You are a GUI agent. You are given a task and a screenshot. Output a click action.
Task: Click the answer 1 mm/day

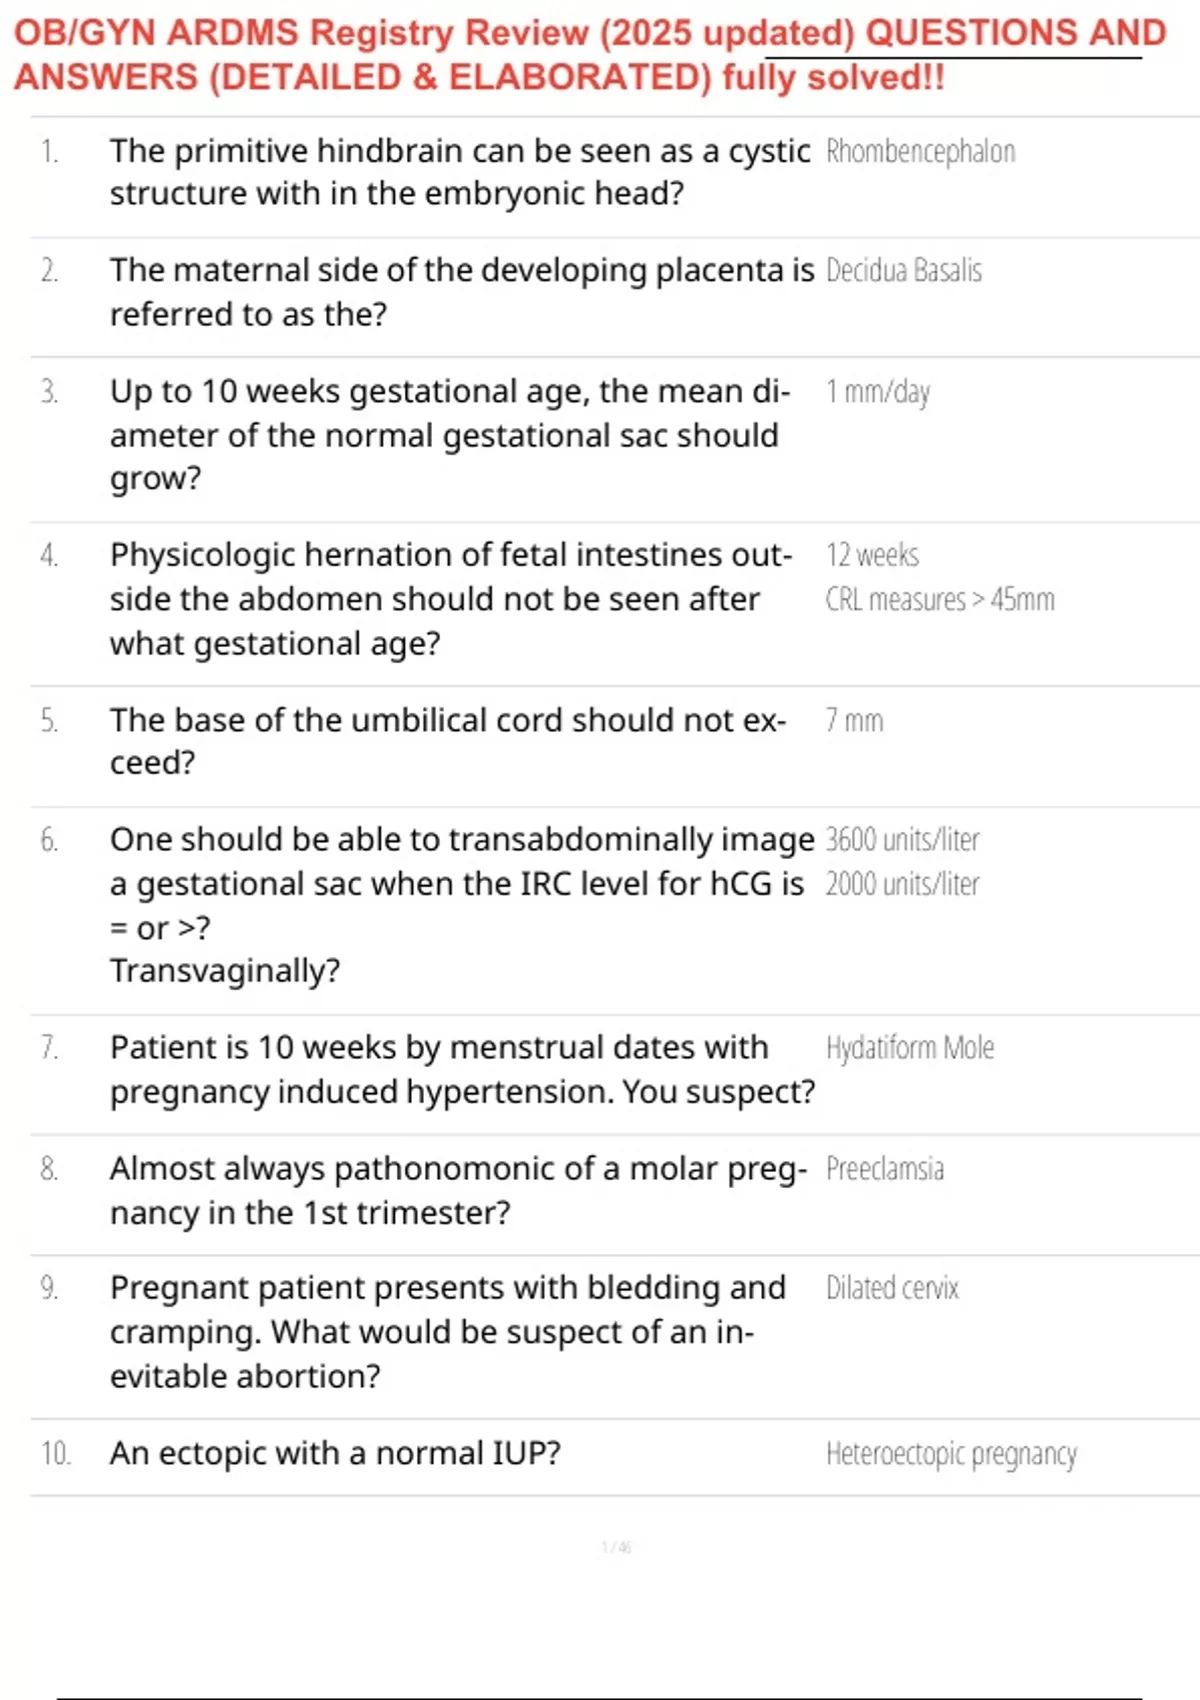click(x=878, y=392)
